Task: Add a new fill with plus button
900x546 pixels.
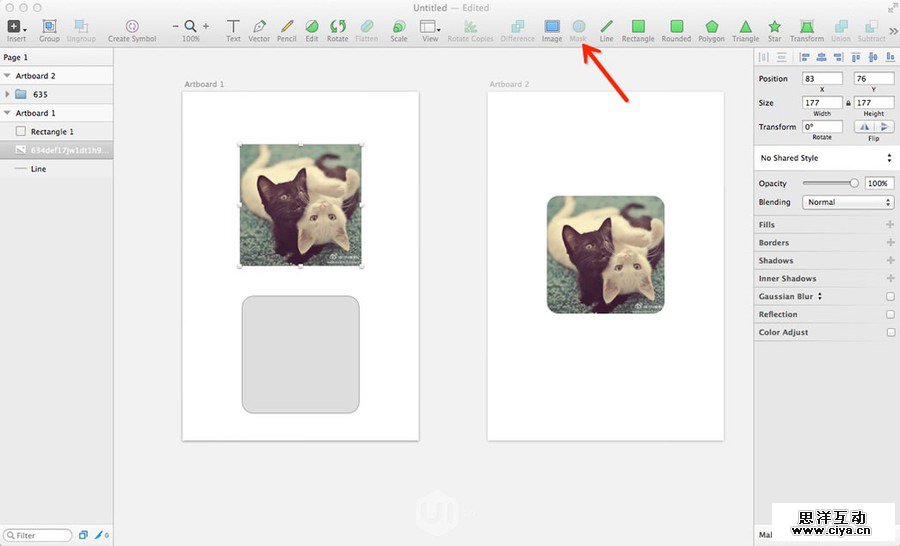Action: pos(890,225)
